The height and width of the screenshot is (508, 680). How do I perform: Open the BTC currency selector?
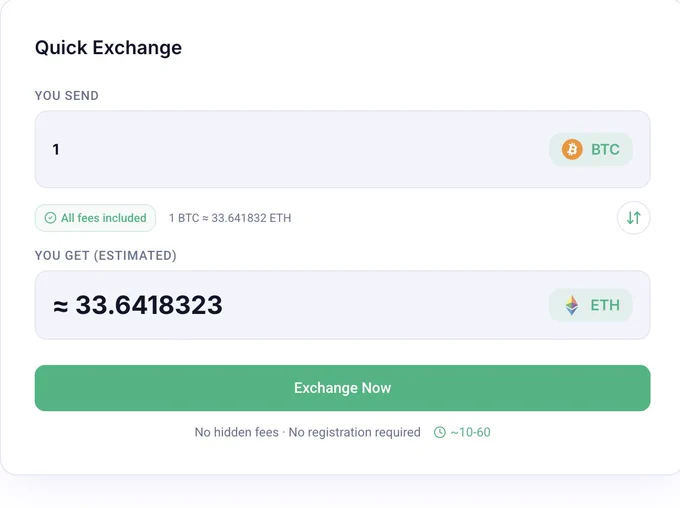[x=591, y=149]
